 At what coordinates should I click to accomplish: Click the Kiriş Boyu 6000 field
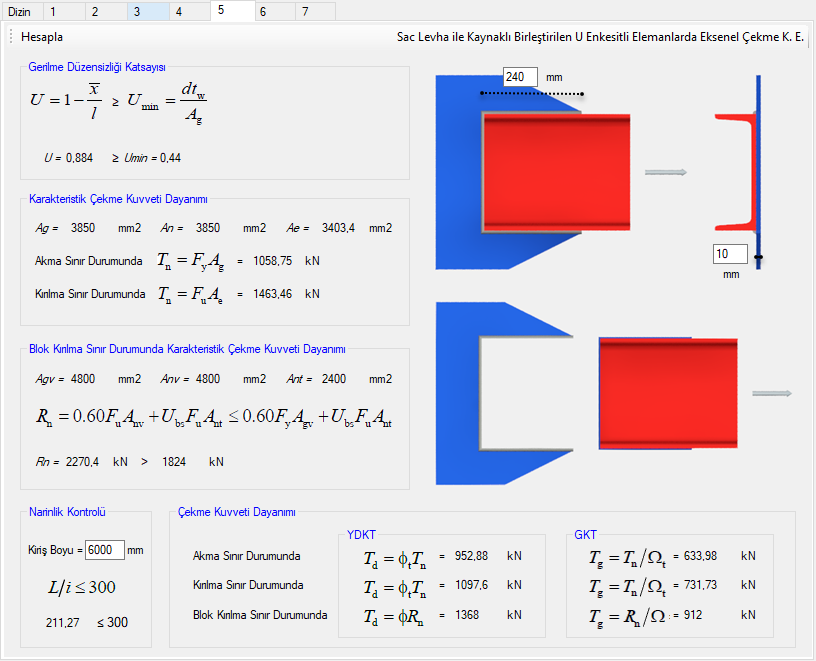105,550
